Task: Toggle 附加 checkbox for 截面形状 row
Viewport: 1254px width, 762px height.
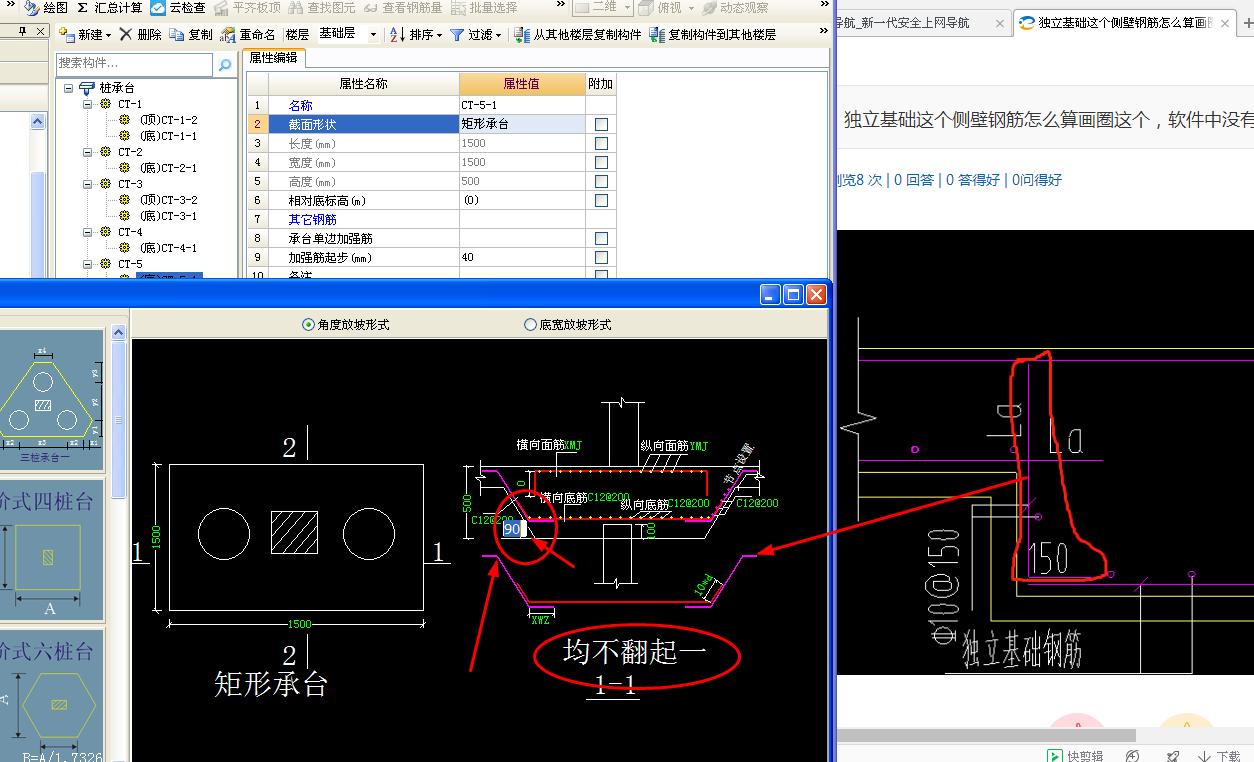Action: [x=601, y=125]
